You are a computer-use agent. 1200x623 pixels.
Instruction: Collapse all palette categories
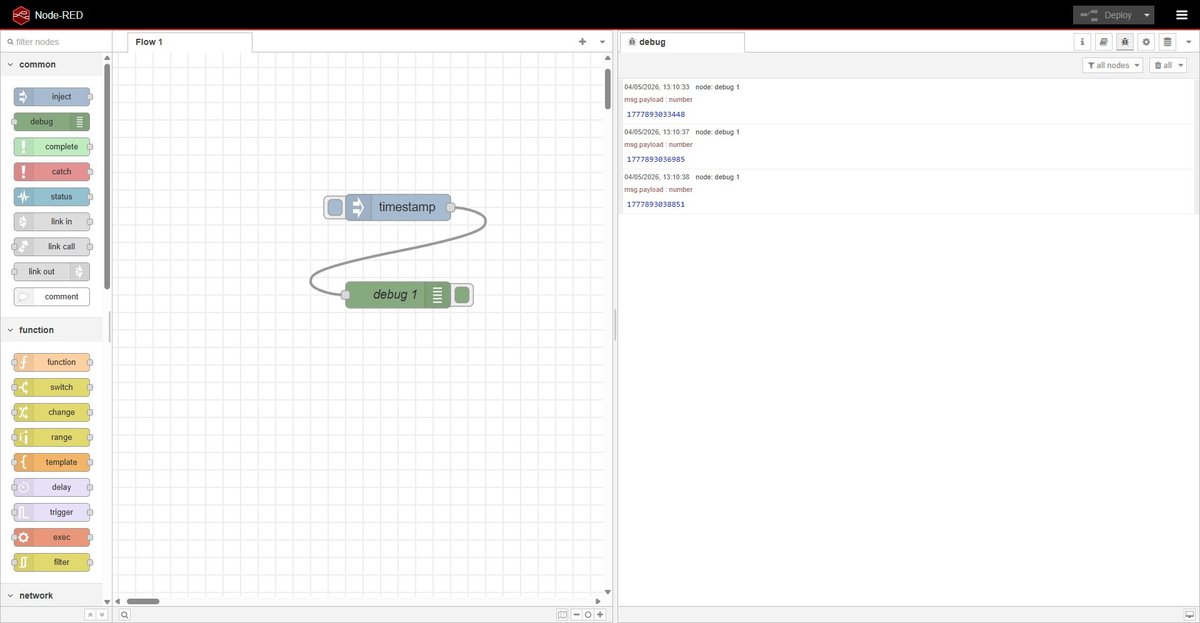pyautogui.click(x=90, y=615)
